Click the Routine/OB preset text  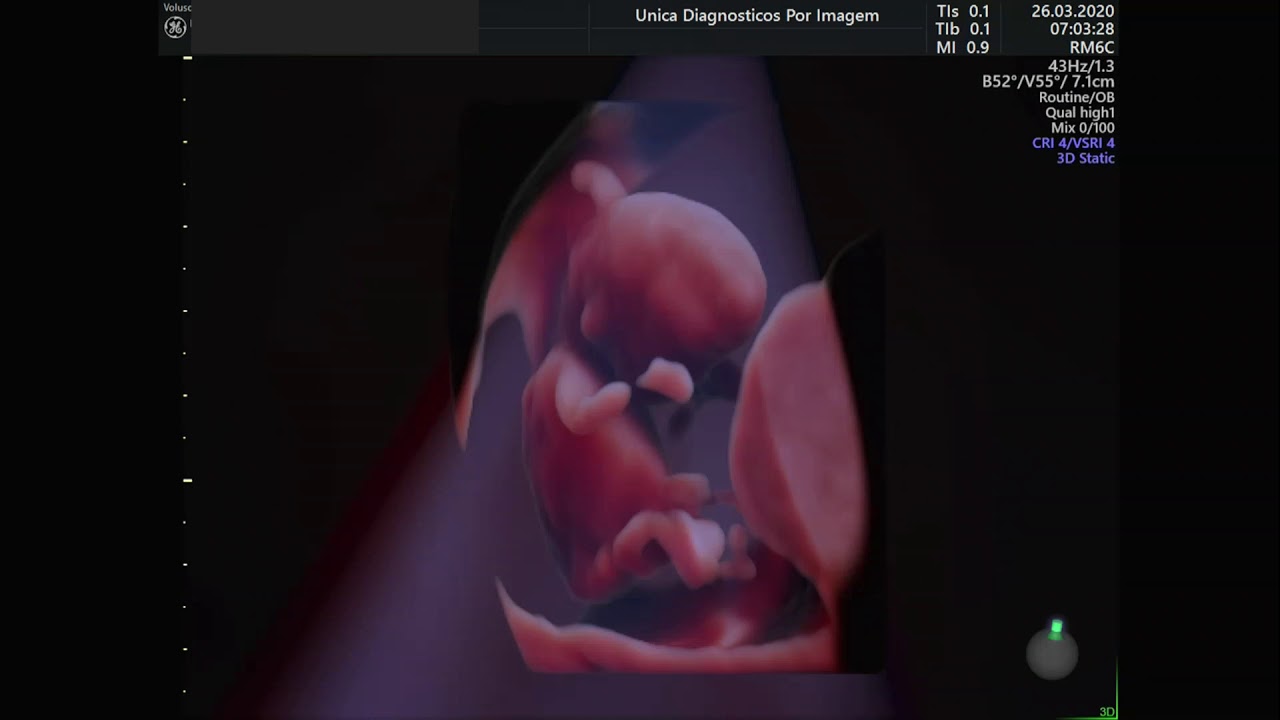click(x=1077, y=98)
